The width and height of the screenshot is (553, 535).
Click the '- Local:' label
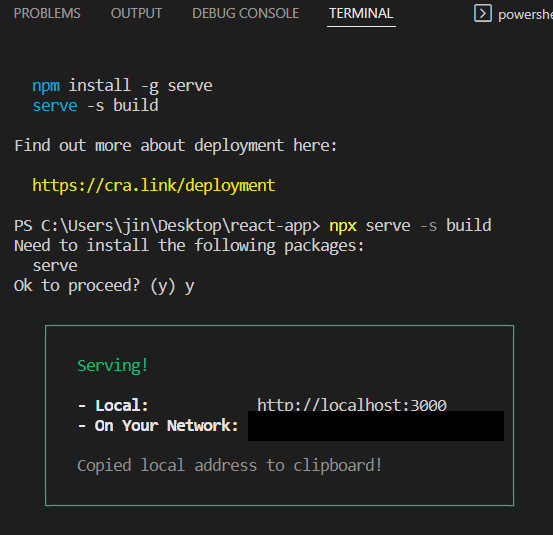[113, 406]
